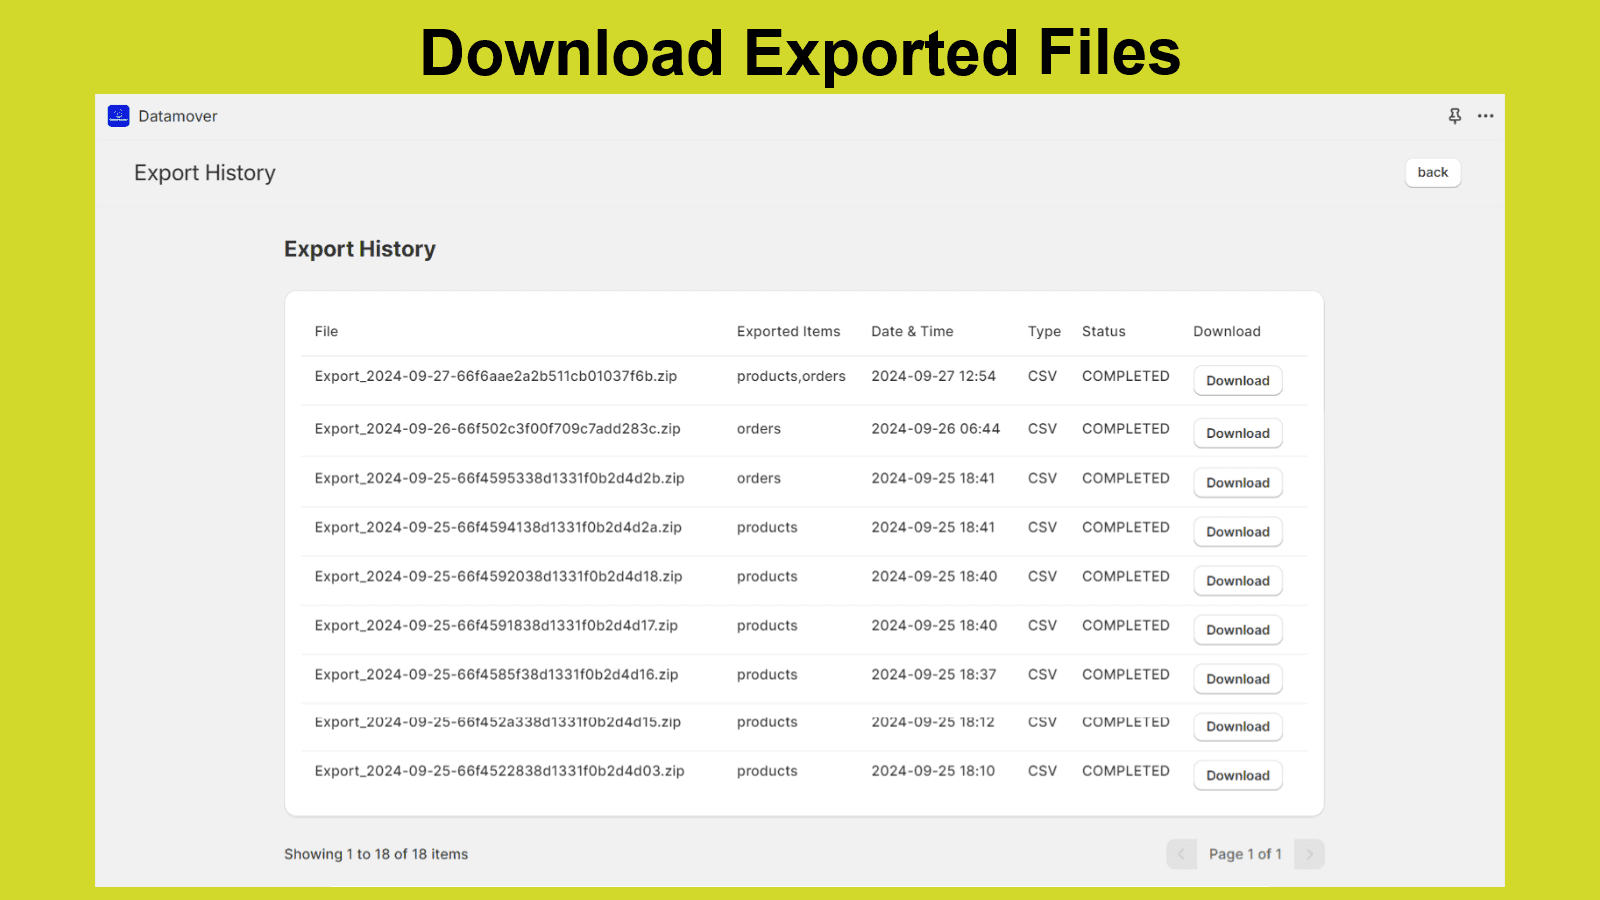Download the export file ending in 4d17.zip

tap(1237, 630)
